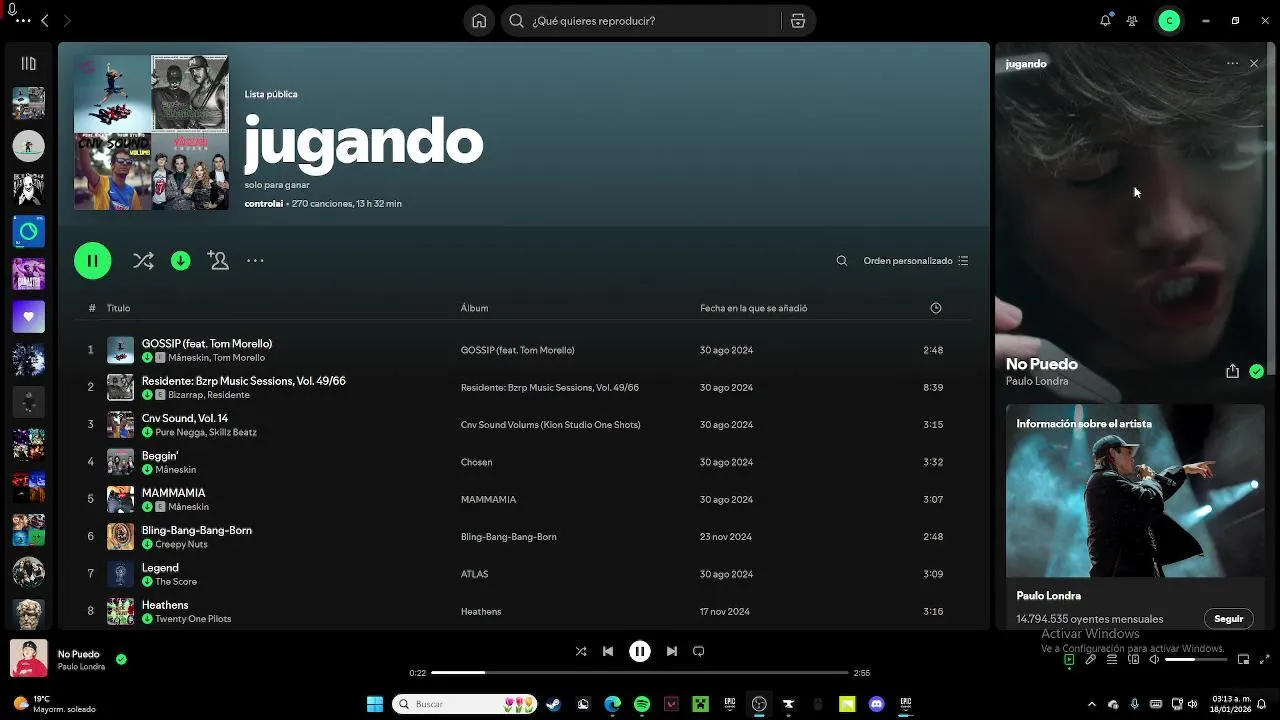Open the play queue
This screenshot has height=720, width=1280.
(x=1112, y=660)
